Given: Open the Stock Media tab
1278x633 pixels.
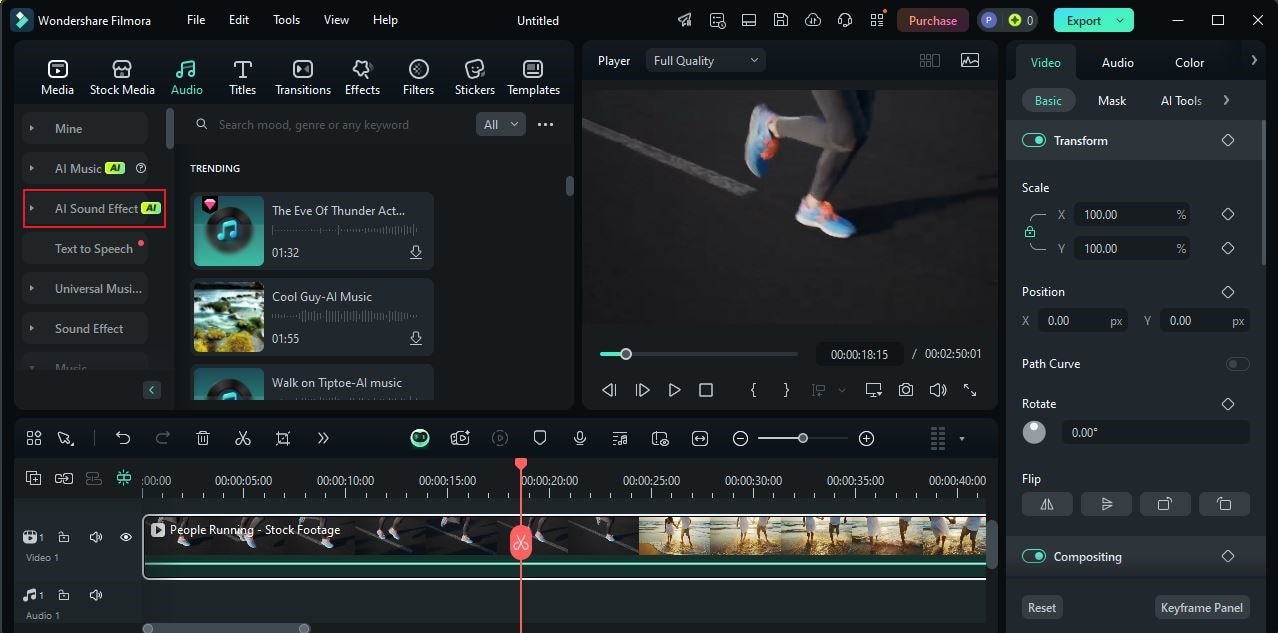Looking at the screenshot, I should [122, 77].
